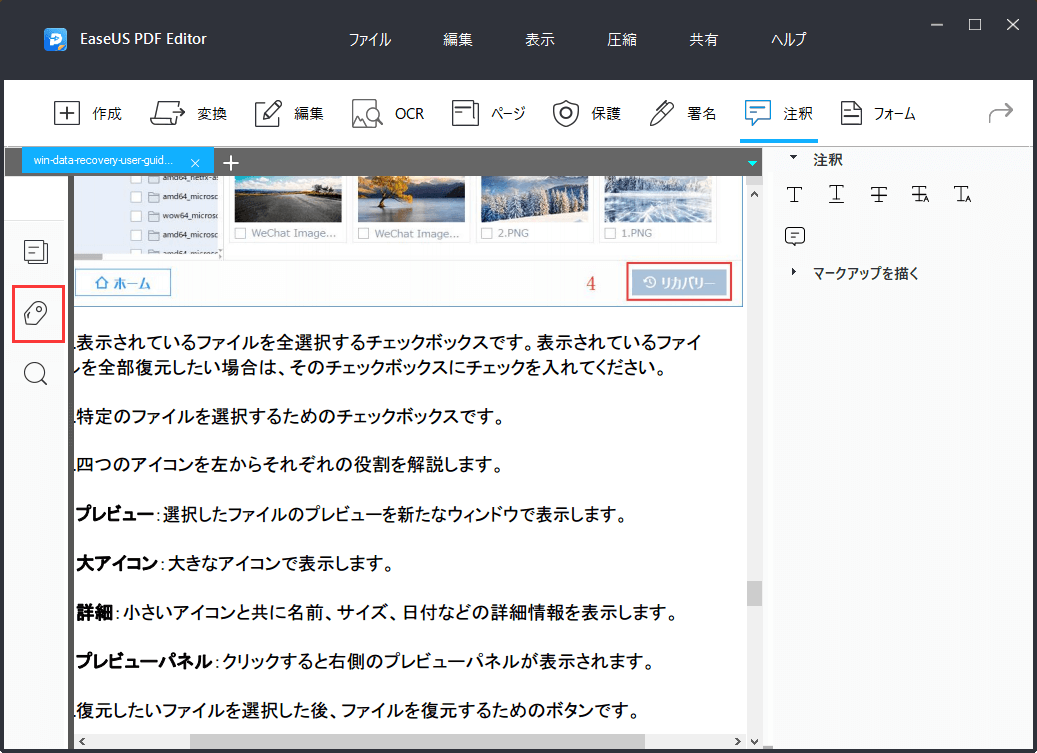Viewport: 1037px width, 753px height.
Task: Check the 1.PNG file checkbox
Action: point(608,233)
